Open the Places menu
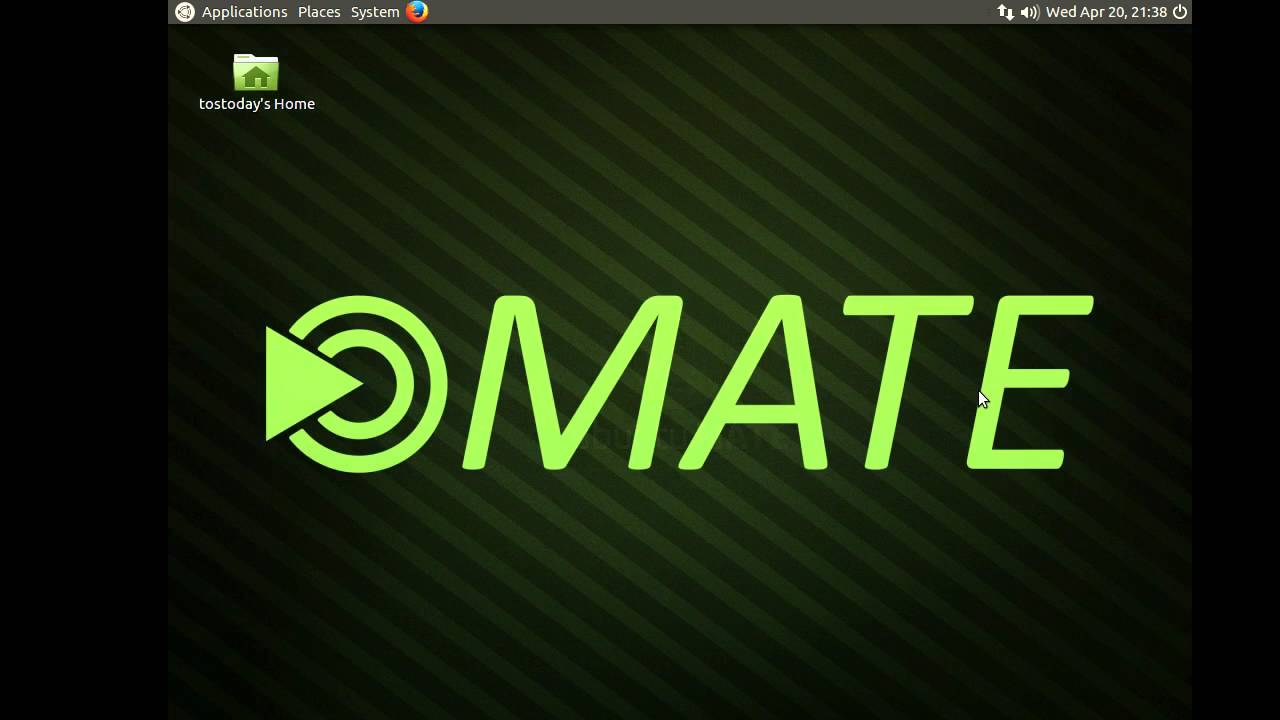Image resolution: width=1280 pixels, height=720 pixels. [319, 12]
